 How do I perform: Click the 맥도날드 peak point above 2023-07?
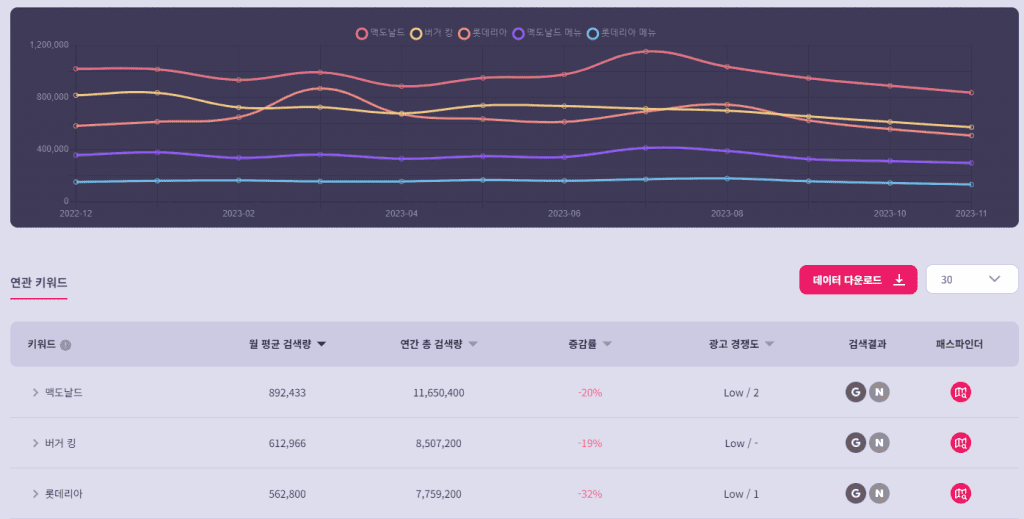click(x=646, y=51)
